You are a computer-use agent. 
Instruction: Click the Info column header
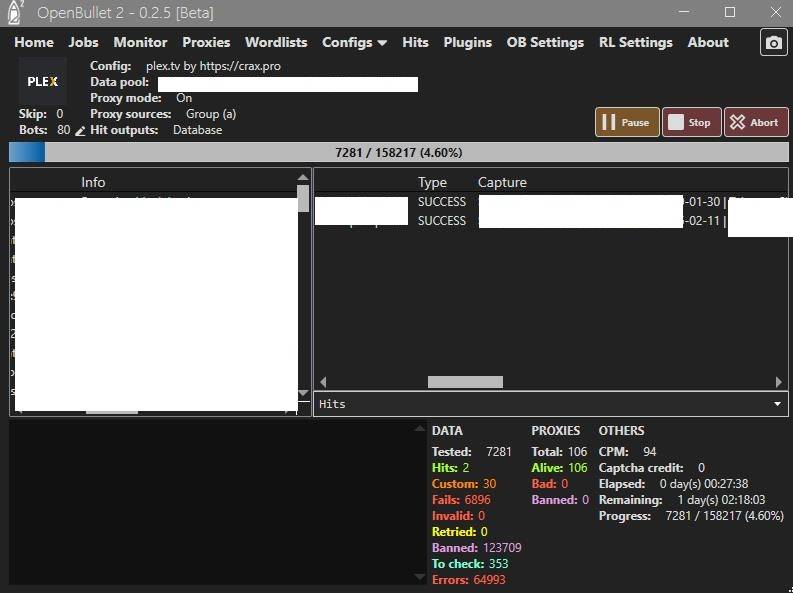pos(93,182)
